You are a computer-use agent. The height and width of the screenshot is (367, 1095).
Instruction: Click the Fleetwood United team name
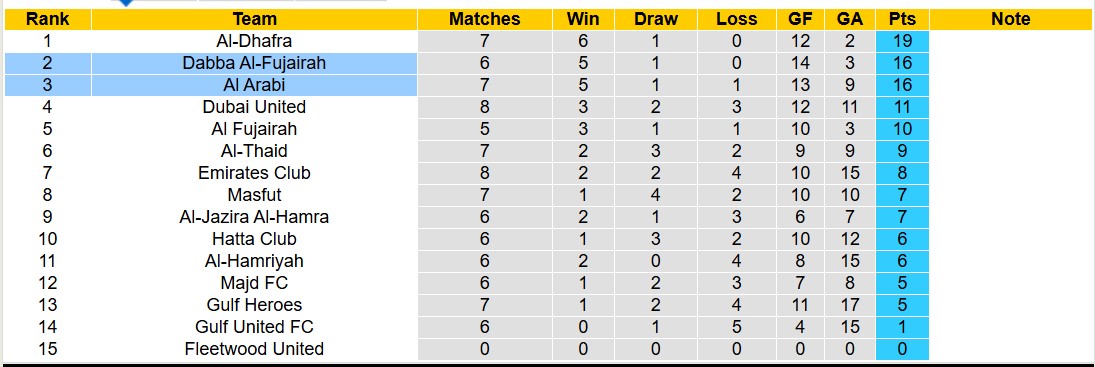[254, 349]
